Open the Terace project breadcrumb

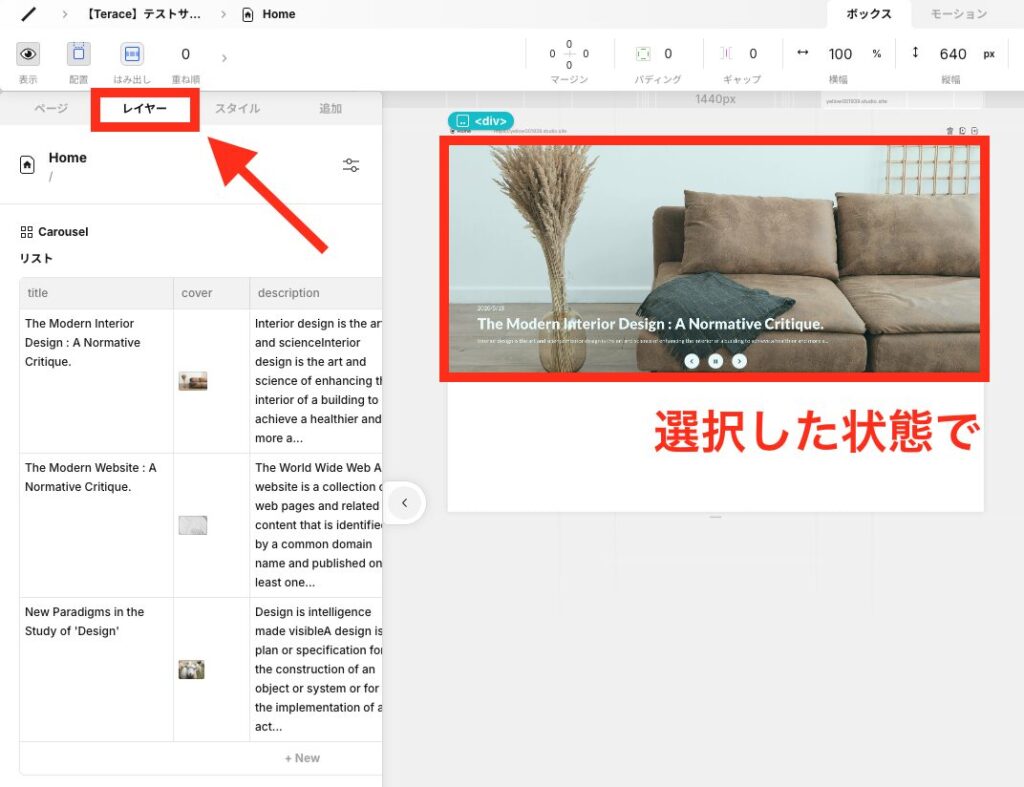tap(145, 14)
